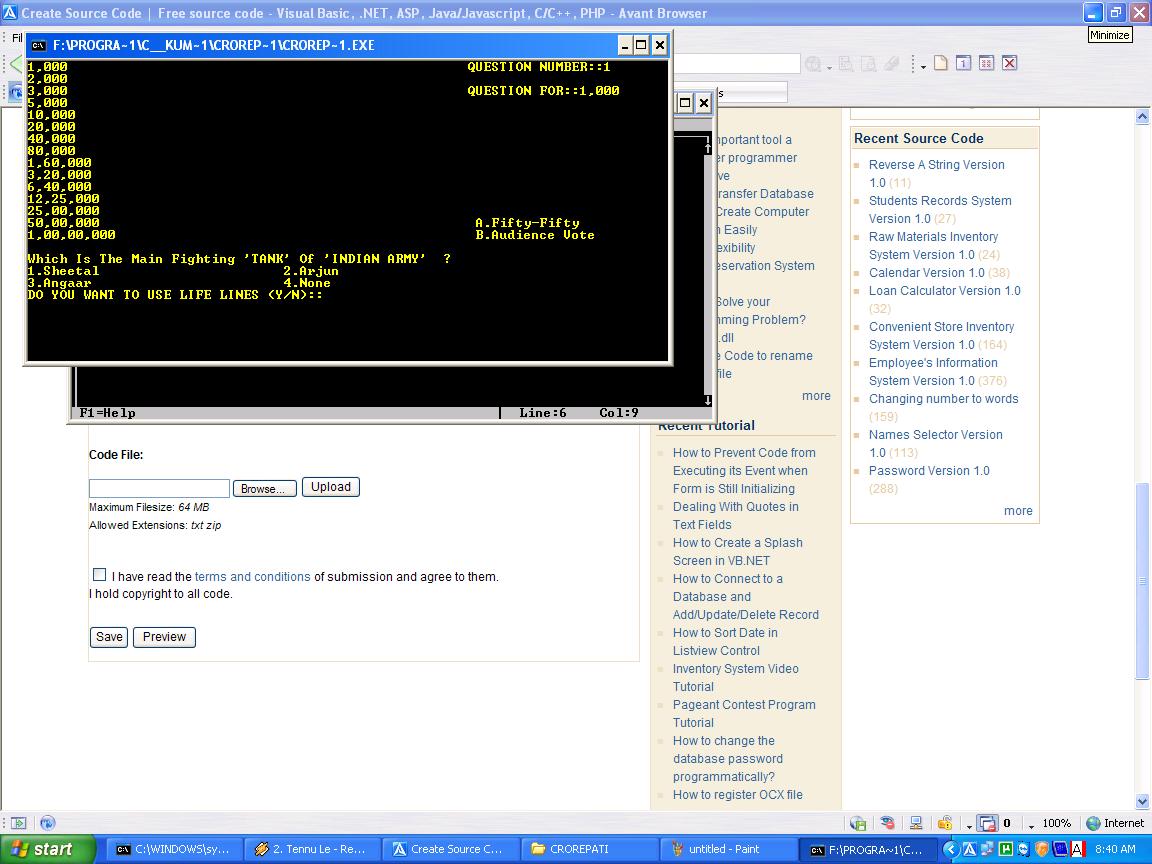This screenshot has width=1152, height=864.
Task: Check the terms and conditions agreement box
Action: pos(99,575)
